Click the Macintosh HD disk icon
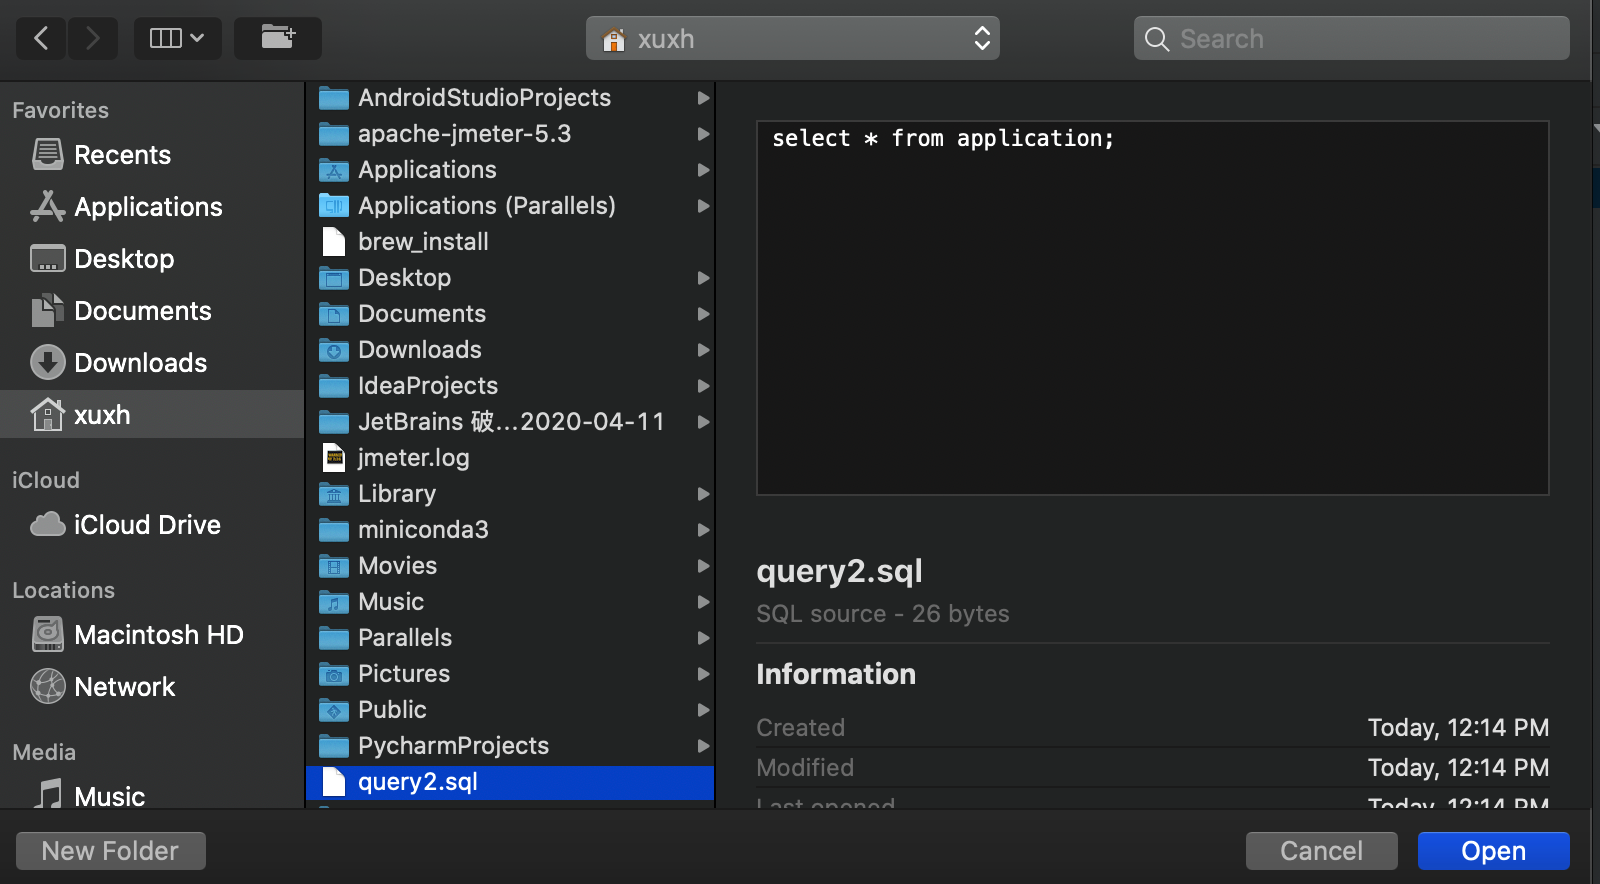This screenshot has width=1600, height=884. (x=47, y=635)
